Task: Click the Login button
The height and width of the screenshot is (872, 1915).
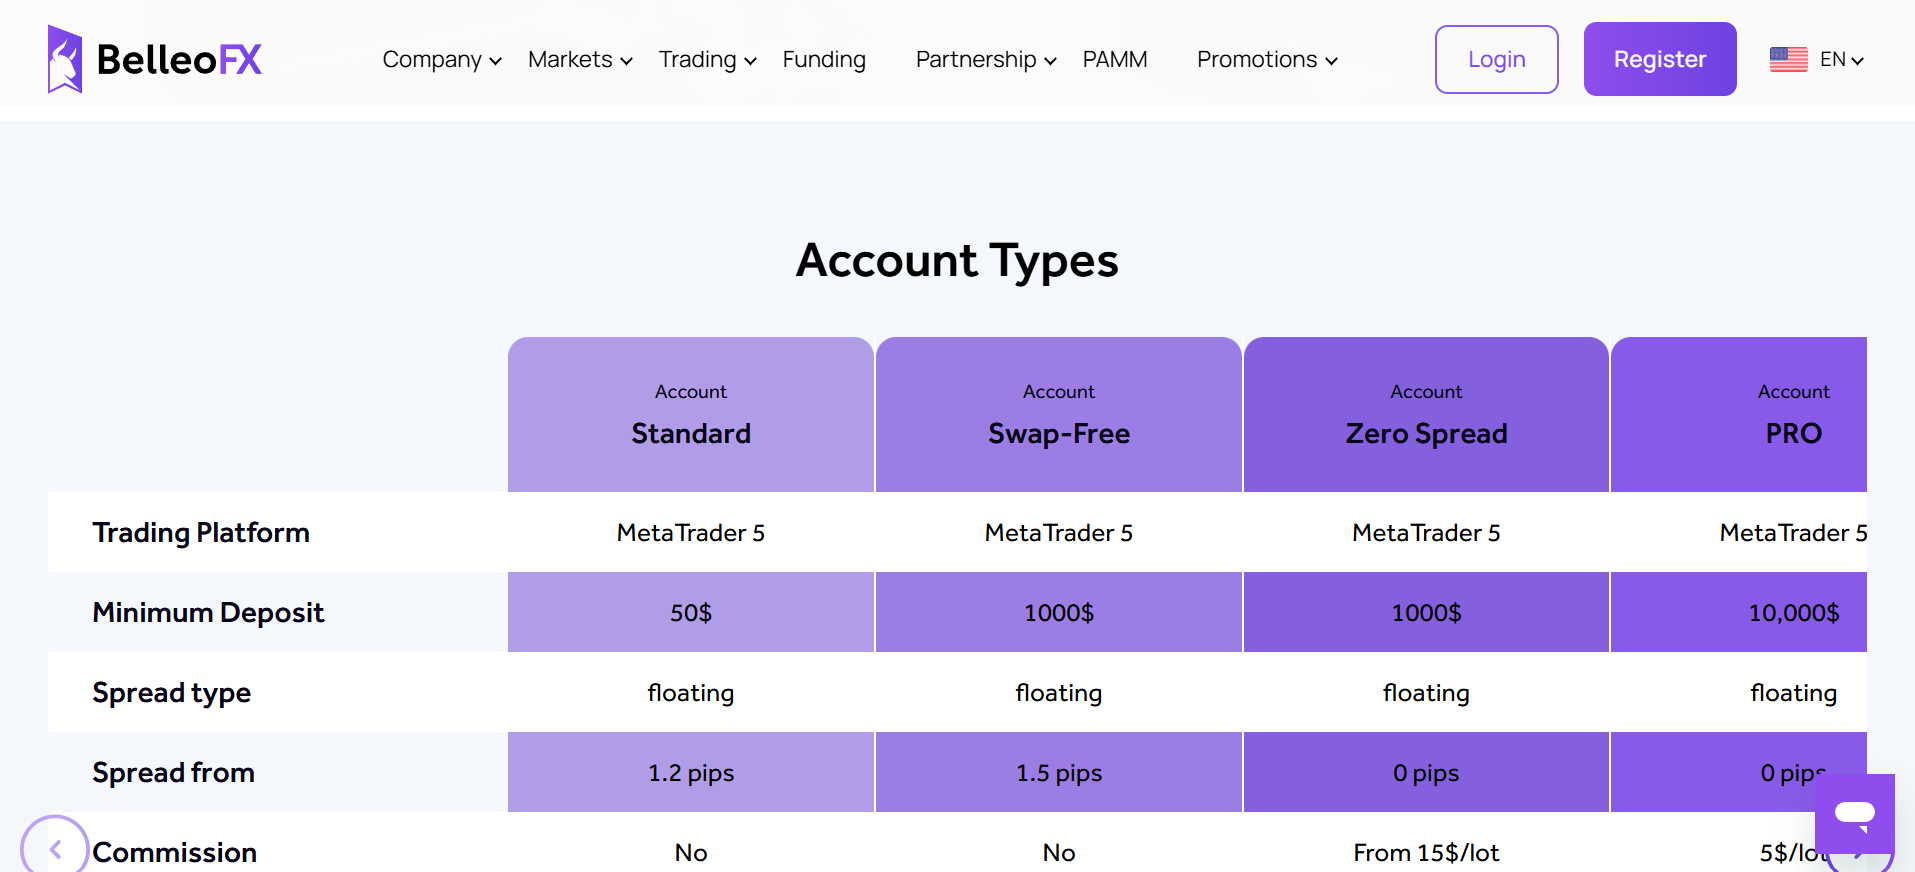Action: coord(1496,60)
